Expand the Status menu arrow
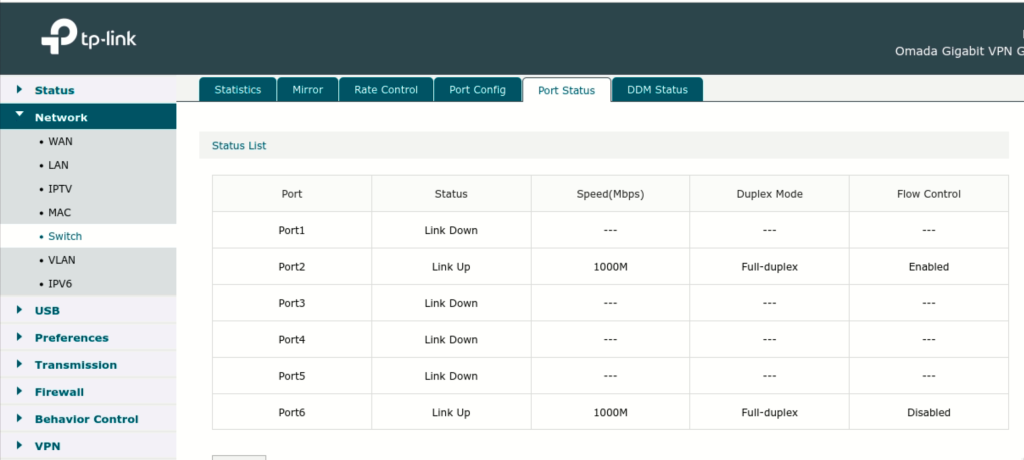The width and height of the screenshot is (1024, 460). [20, 90]
